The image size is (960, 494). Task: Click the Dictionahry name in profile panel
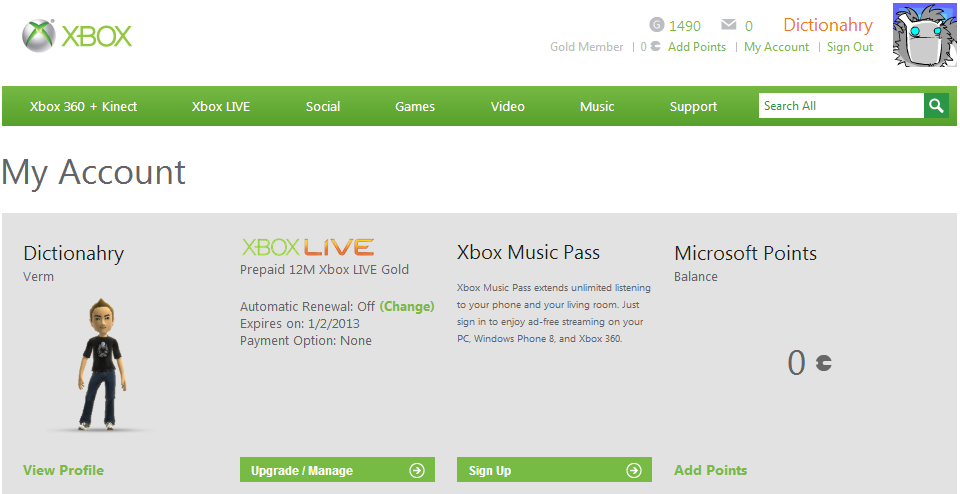(x=73, y=253)
